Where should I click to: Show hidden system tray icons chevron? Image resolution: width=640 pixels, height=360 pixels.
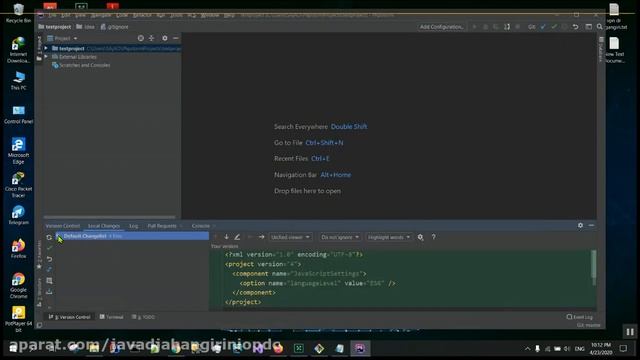[527, 349]
